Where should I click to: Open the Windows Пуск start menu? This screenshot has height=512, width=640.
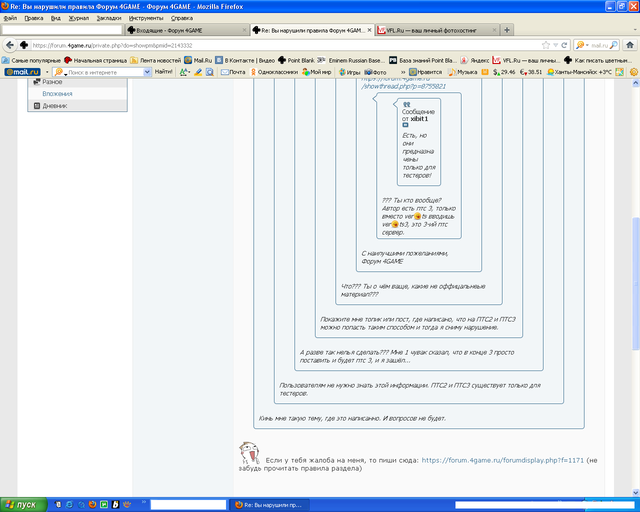coord(20,505)
